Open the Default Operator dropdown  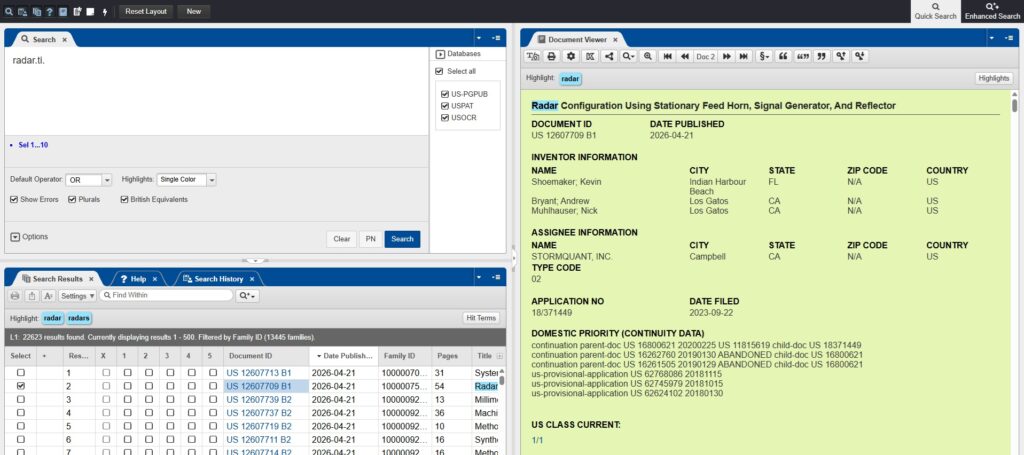(x=89, y=180)
